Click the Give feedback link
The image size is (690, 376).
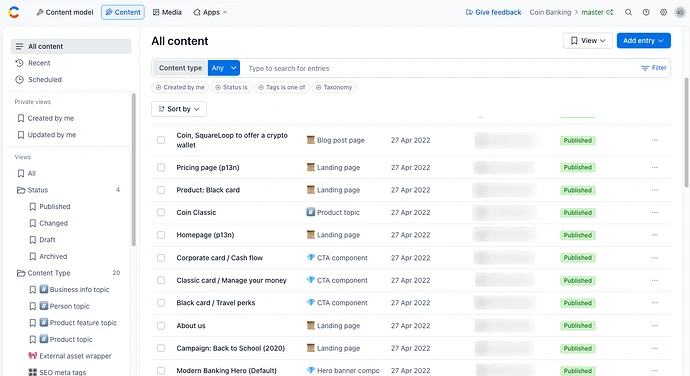(493, 12)
